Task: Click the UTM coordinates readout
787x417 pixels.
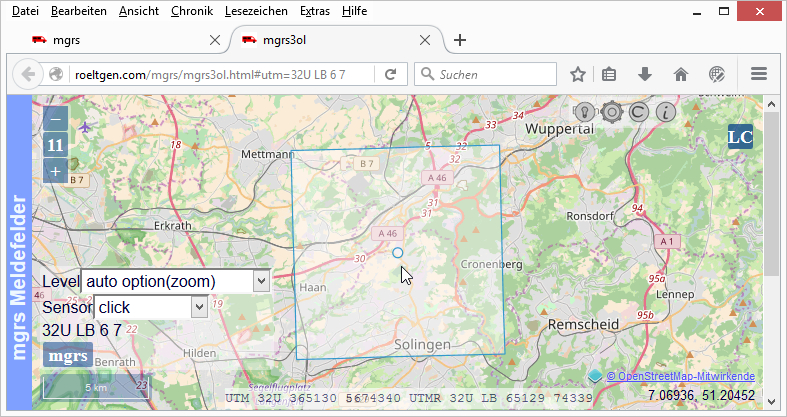Action: pos(409,398)
